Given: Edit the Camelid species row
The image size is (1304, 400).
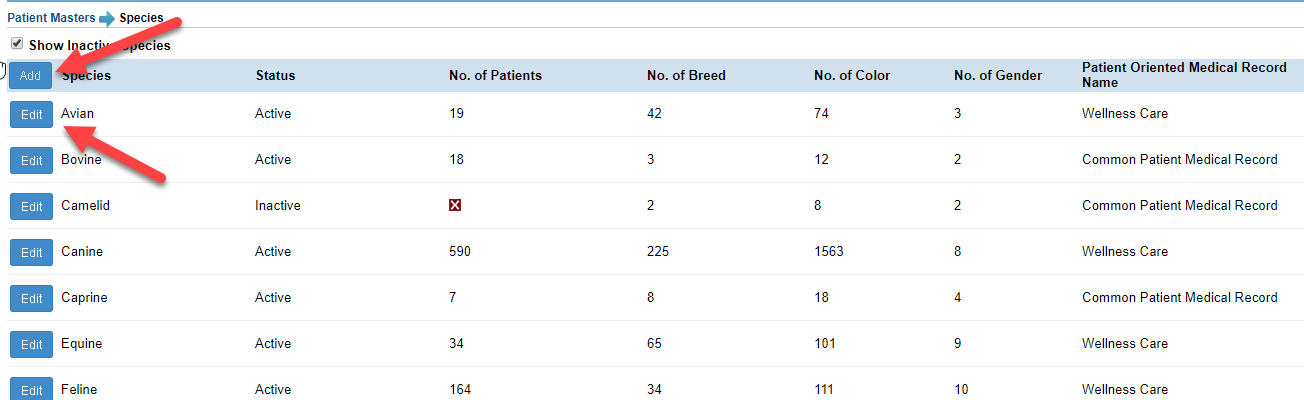Looking at the screenshot, I should pos(31,206).
